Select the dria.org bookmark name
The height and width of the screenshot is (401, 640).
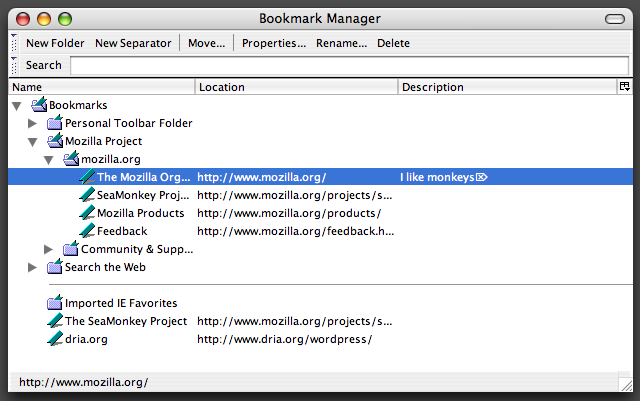(x=87, y=339)
